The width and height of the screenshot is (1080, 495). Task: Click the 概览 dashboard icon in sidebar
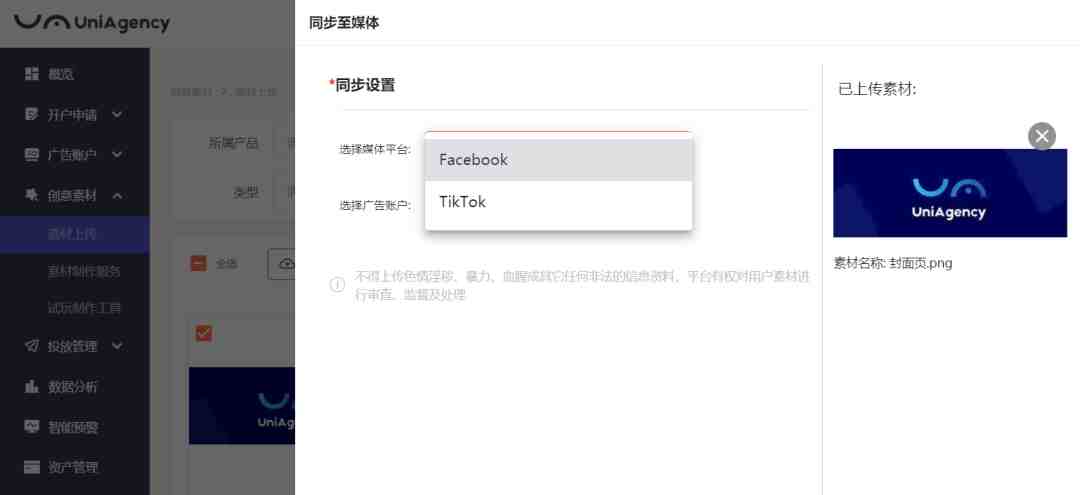32,74
